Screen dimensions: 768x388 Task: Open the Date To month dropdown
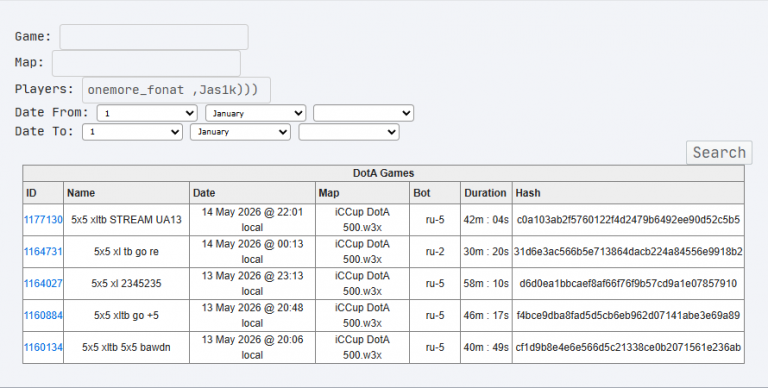(240, 132)
